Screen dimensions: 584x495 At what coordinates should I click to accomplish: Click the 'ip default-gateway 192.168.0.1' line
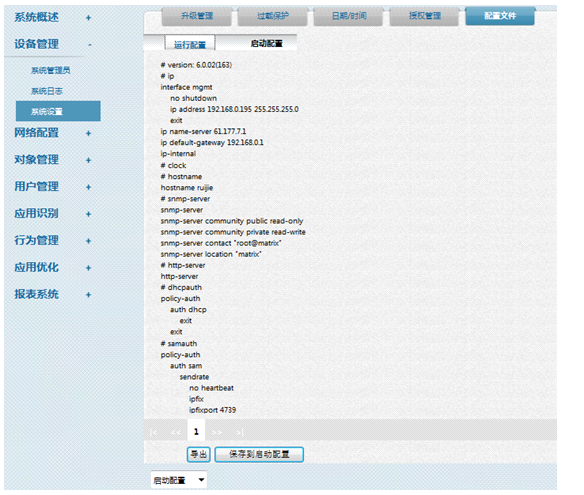point(212,142)
